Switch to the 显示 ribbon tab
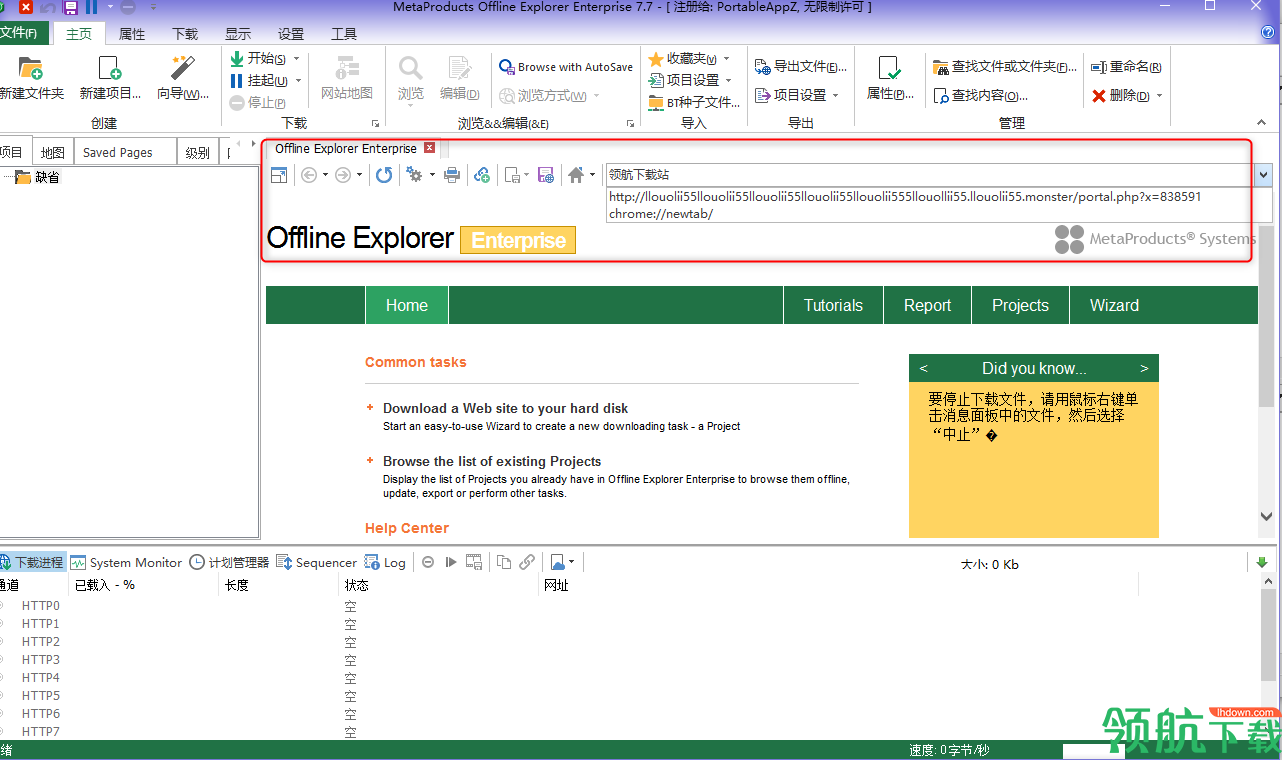1282x760 pixels. tap(238, 34)
